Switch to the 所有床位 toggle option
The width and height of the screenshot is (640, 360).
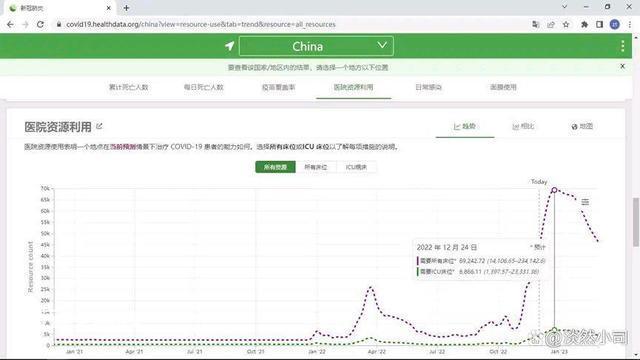(x=316, y=167)
